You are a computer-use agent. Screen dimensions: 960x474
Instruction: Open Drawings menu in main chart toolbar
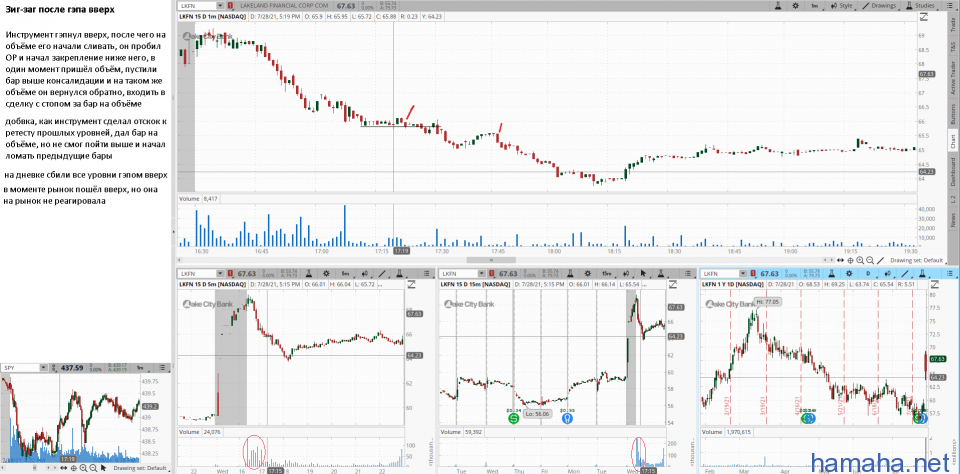[879, 6]
